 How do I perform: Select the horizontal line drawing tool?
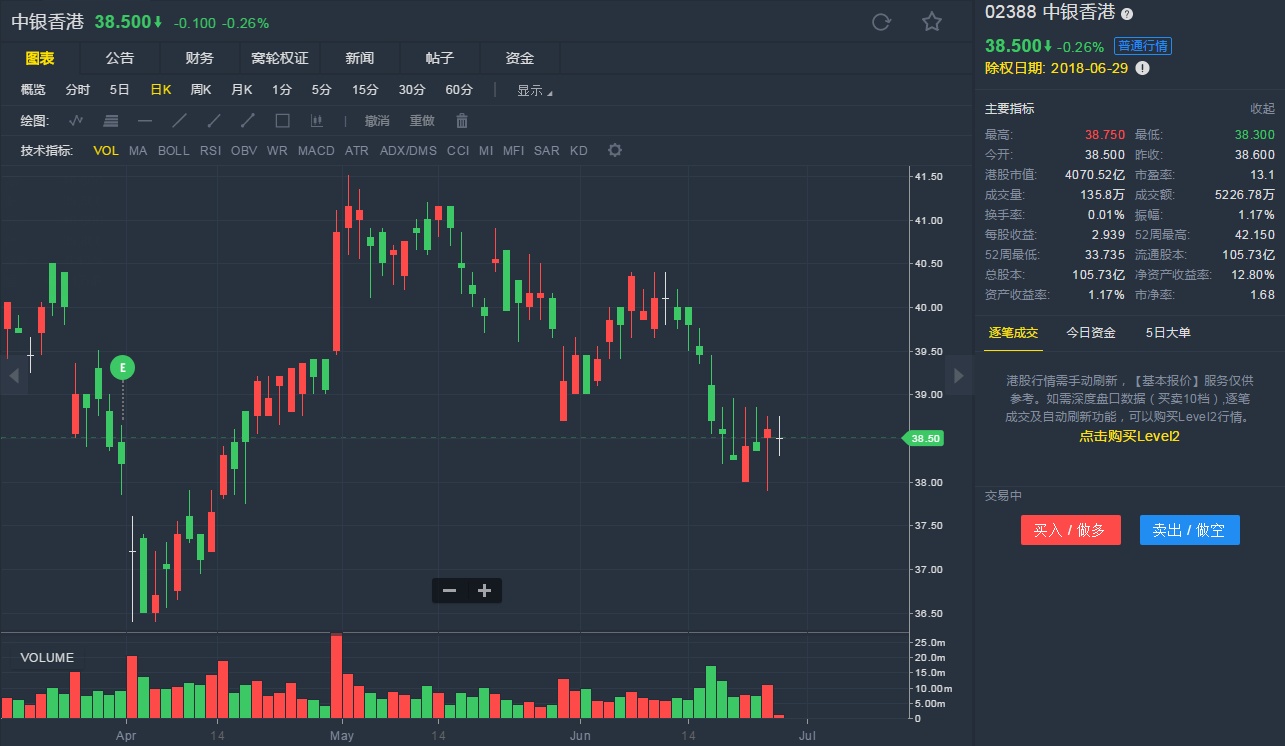point(145,121)
